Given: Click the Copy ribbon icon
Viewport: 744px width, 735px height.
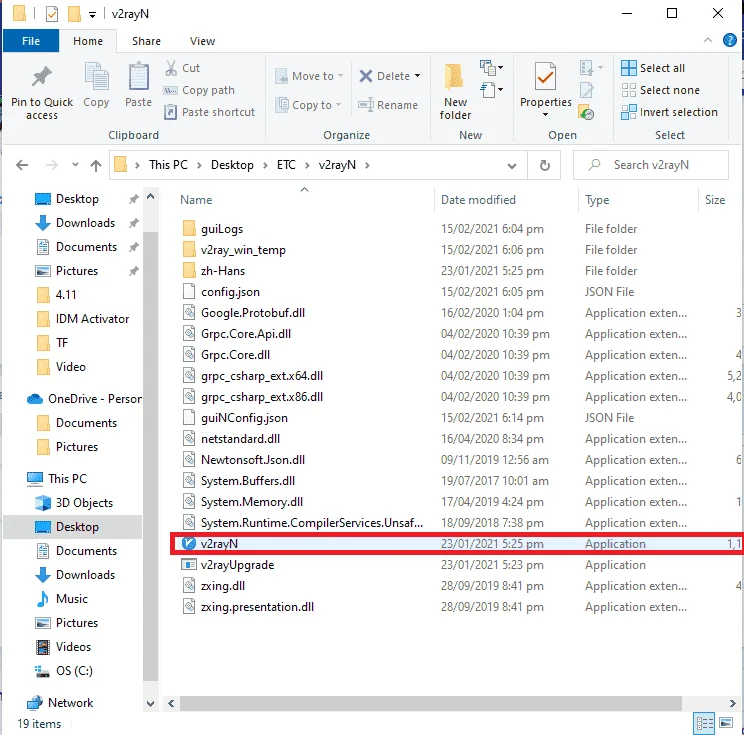Looking at the screenshot, I should point(96,77).
